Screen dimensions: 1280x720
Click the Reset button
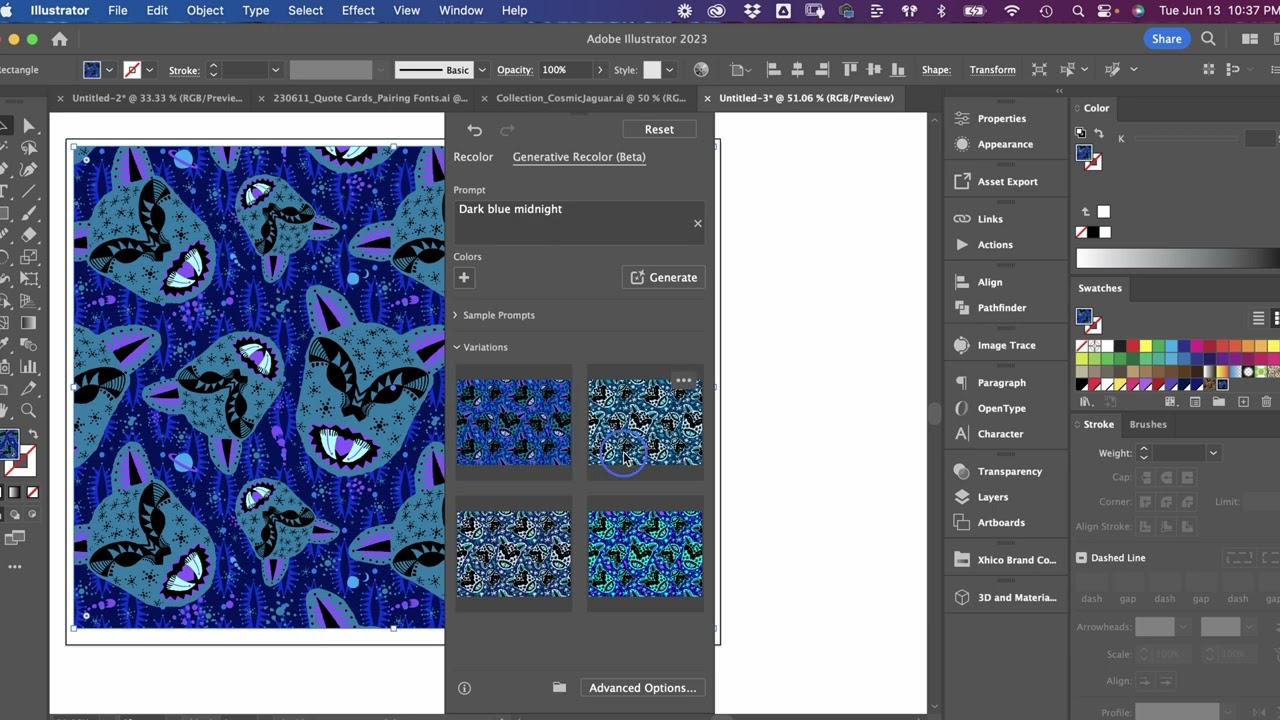659,129
